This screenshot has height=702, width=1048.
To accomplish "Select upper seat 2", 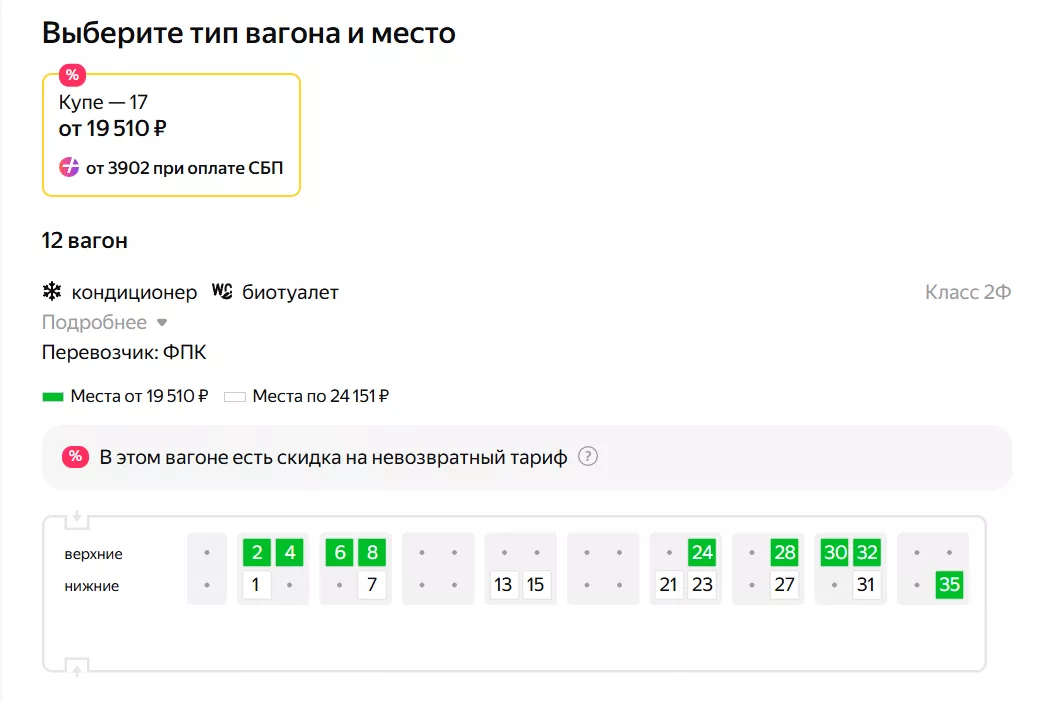I will (x=257, y=553).
